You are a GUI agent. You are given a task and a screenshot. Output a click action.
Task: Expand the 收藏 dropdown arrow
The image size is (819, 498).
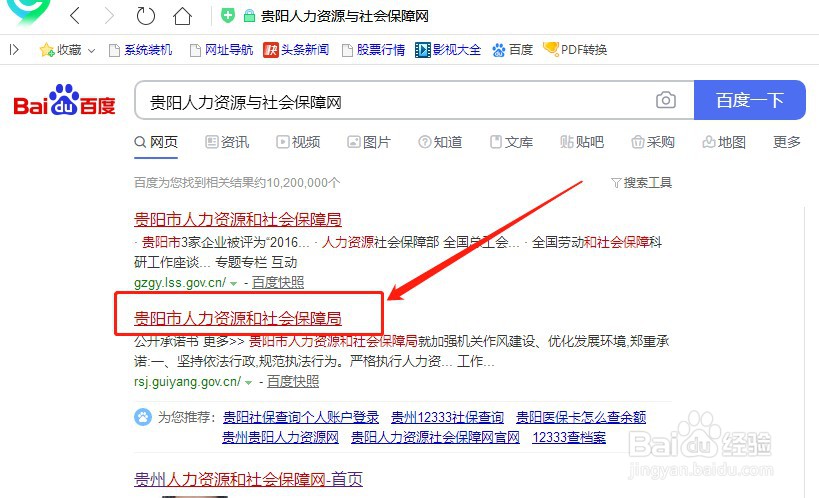click(x=91, y=51)
